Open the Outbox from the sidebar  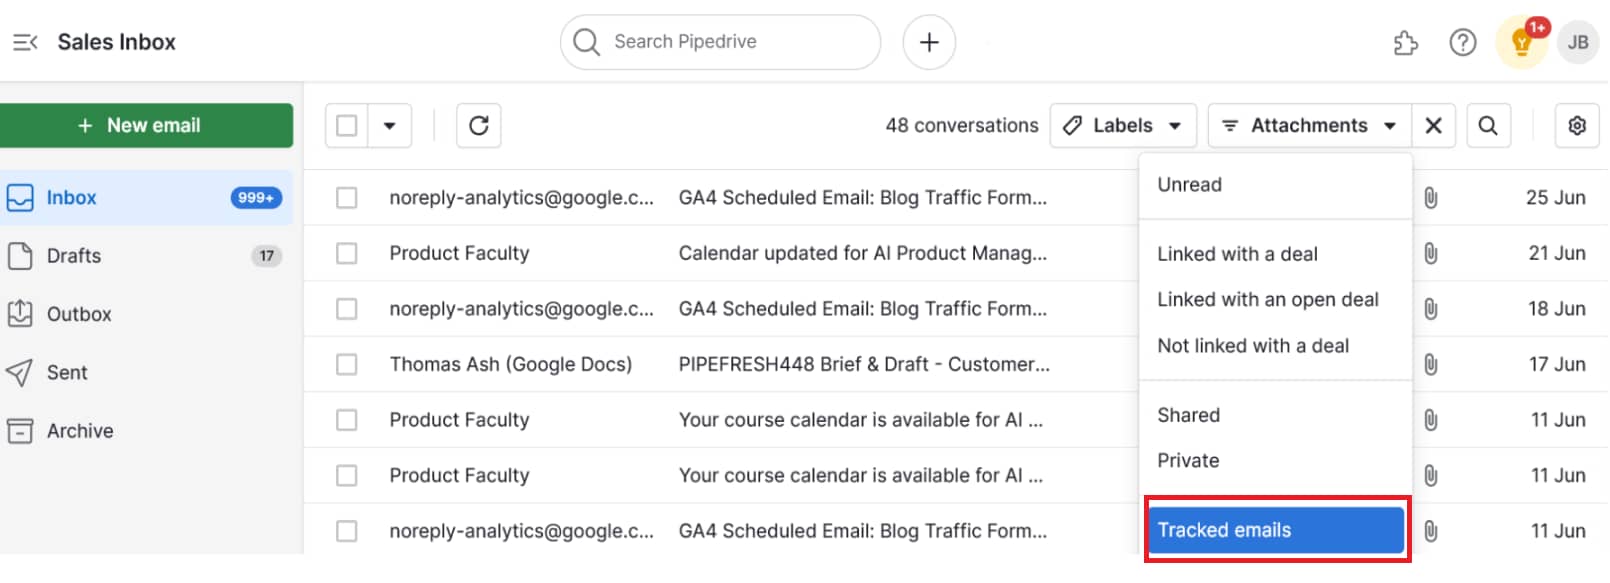20,313
